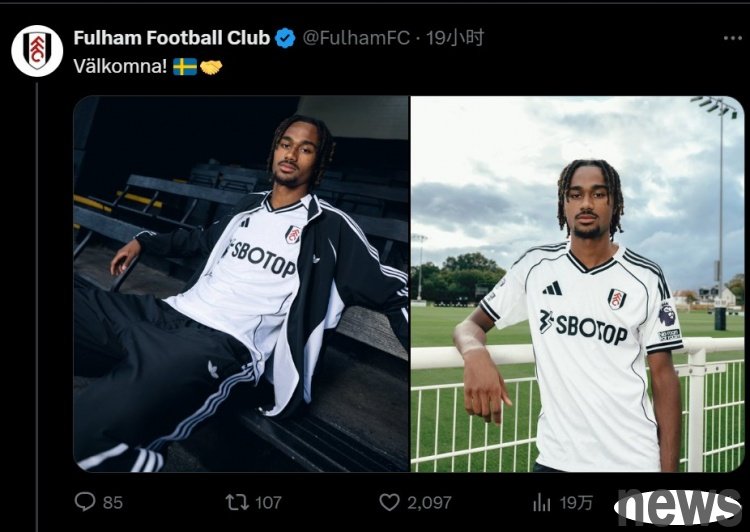Screen dimensions: 750x532
Task: Click the 85 replies count
Action: (x=113, y=502)
